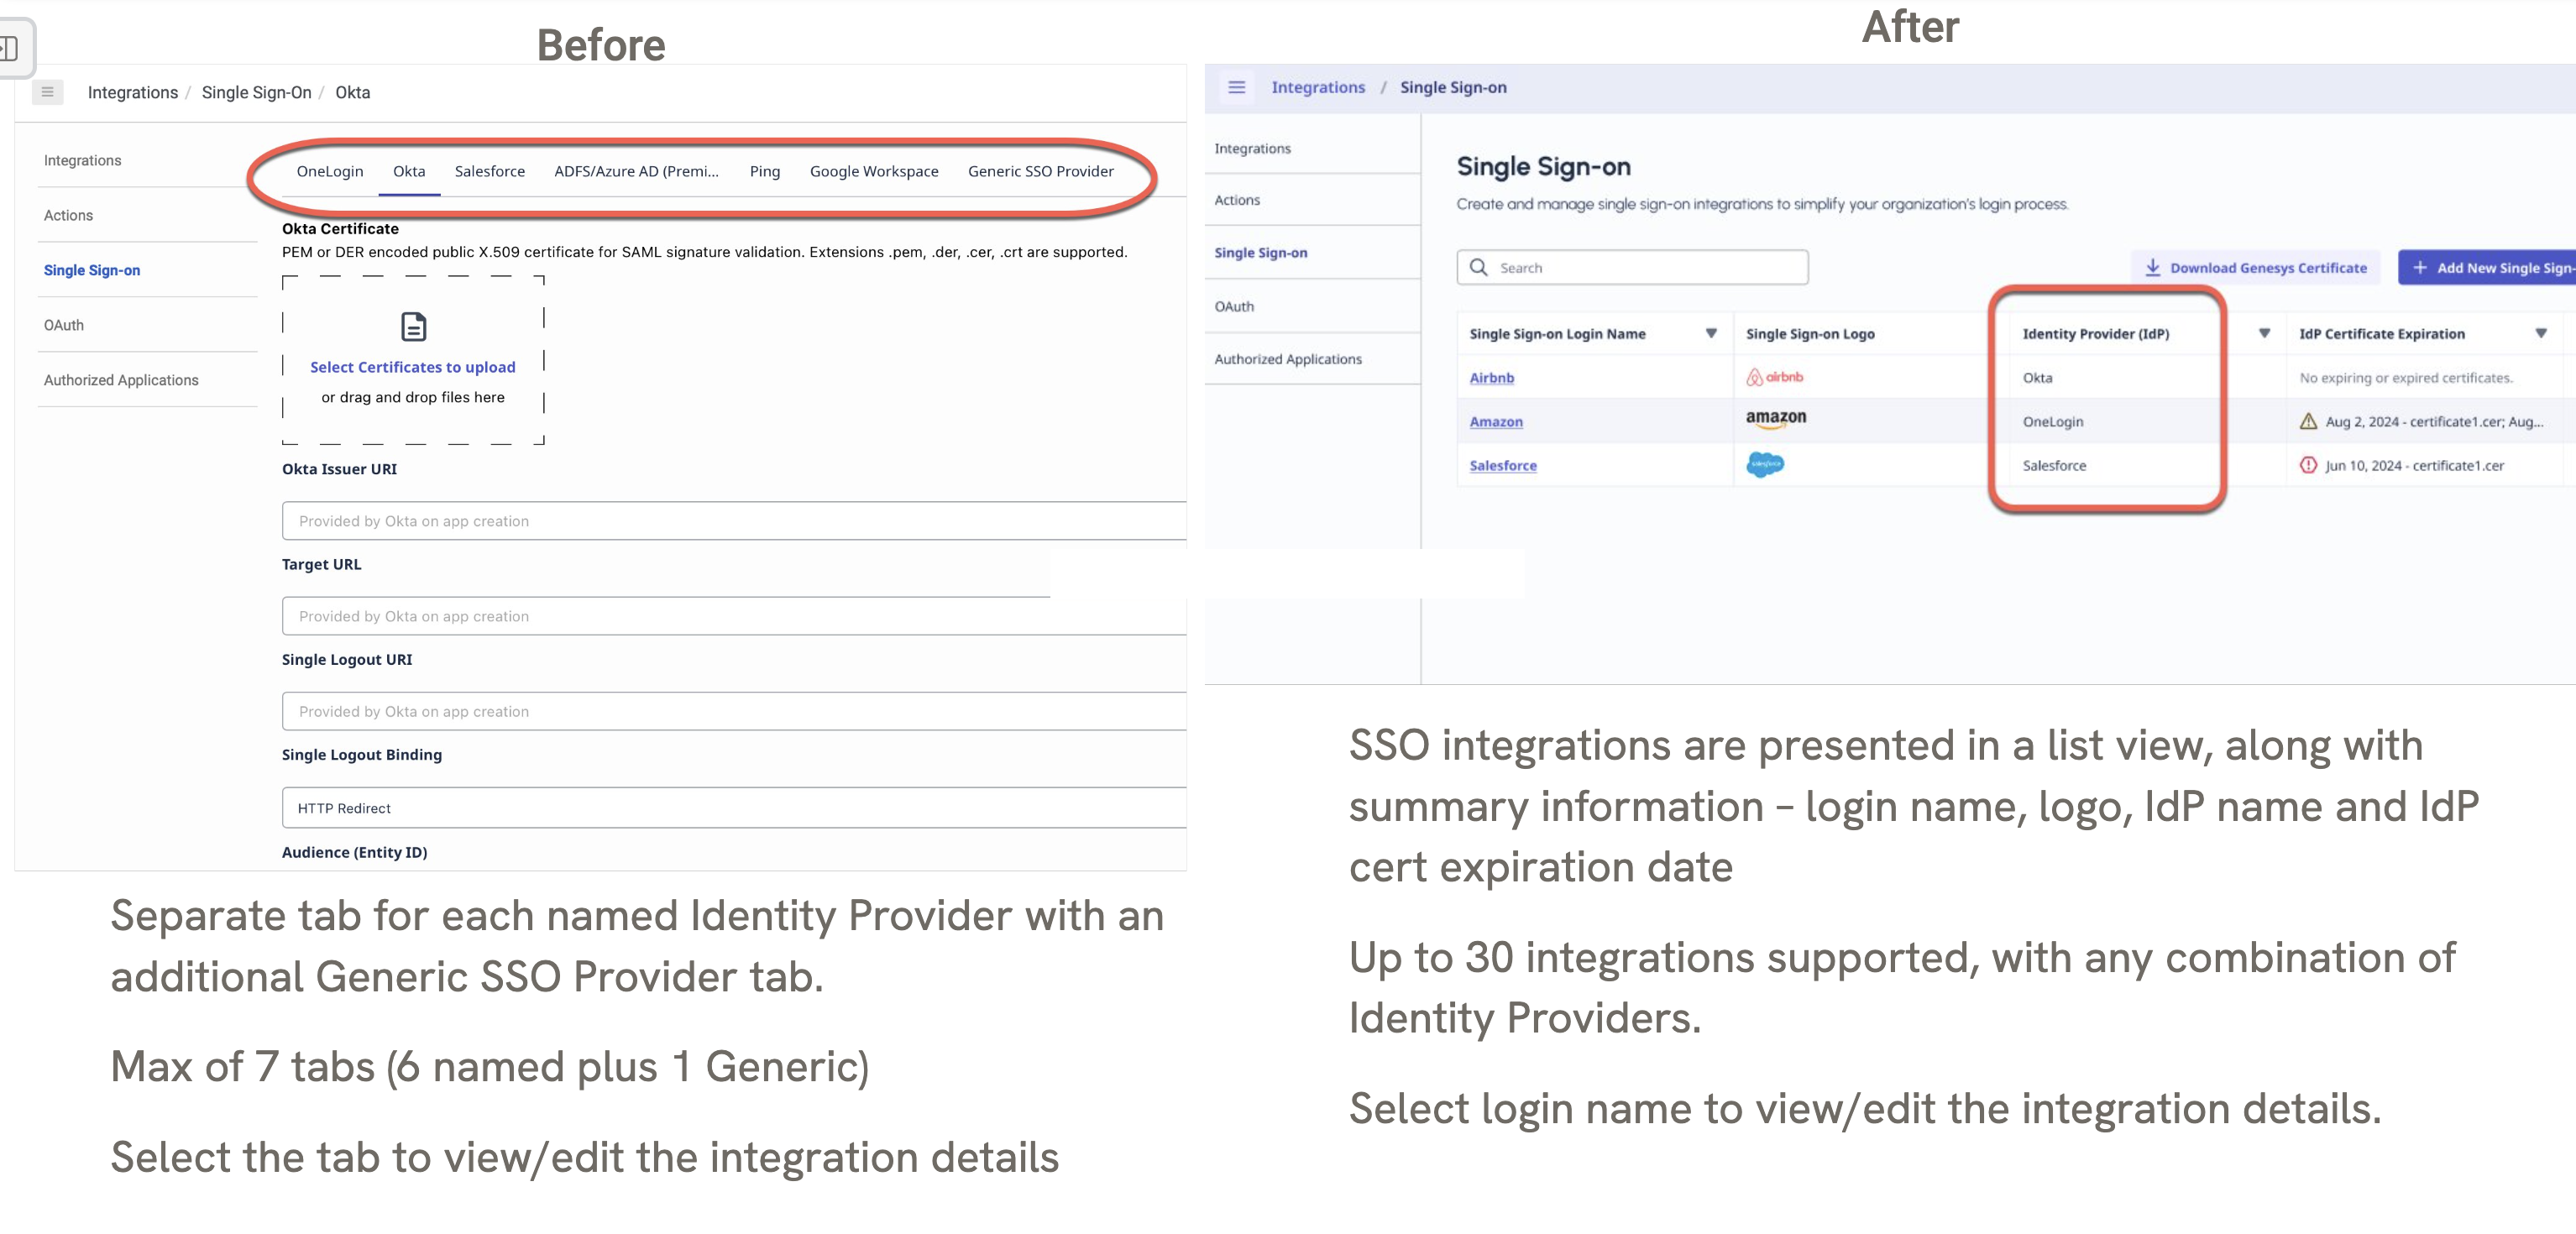Select Actions in Before sidebar
2576x1234 pixels.
point(68,215)
